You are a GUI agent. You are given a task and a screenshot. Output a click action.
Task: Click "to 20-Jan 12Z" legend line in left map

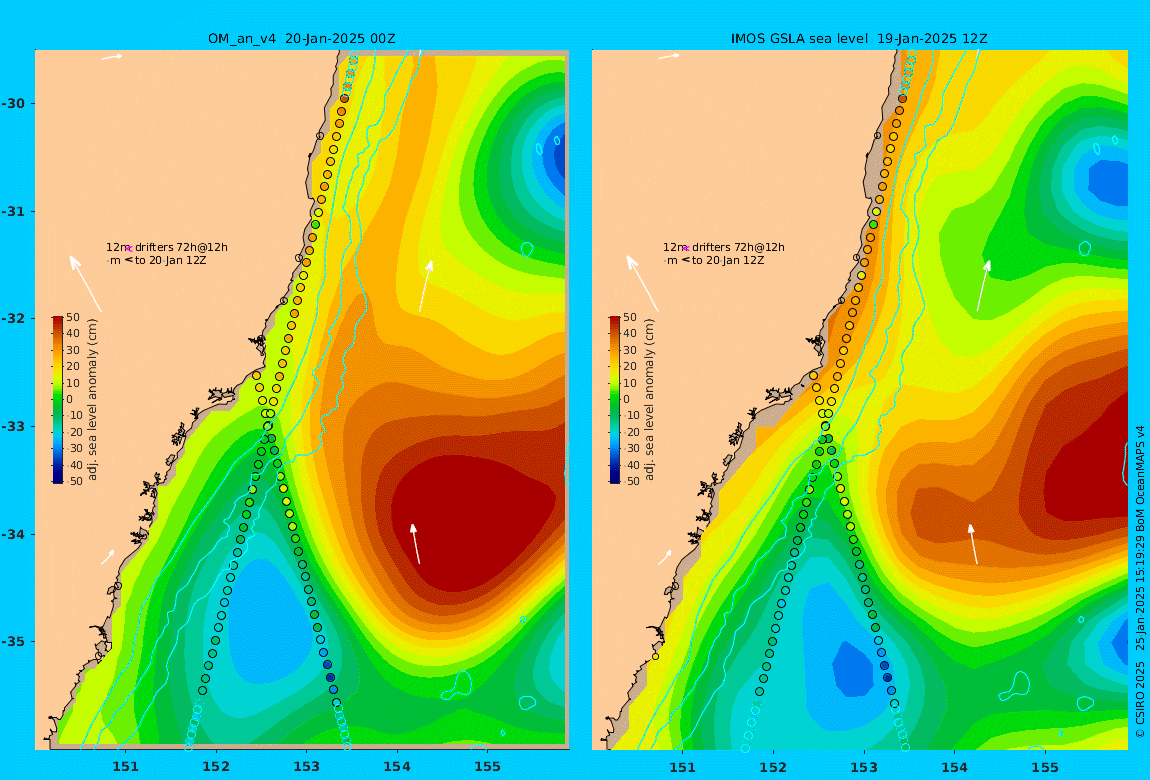point(170,260)
